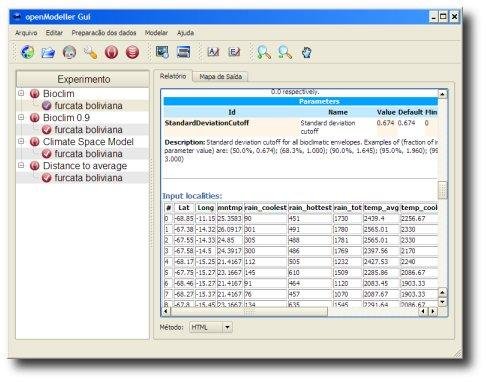Select the second magnifier zoom tool
This screenshot has width=486, height=382.
(285, 53)
